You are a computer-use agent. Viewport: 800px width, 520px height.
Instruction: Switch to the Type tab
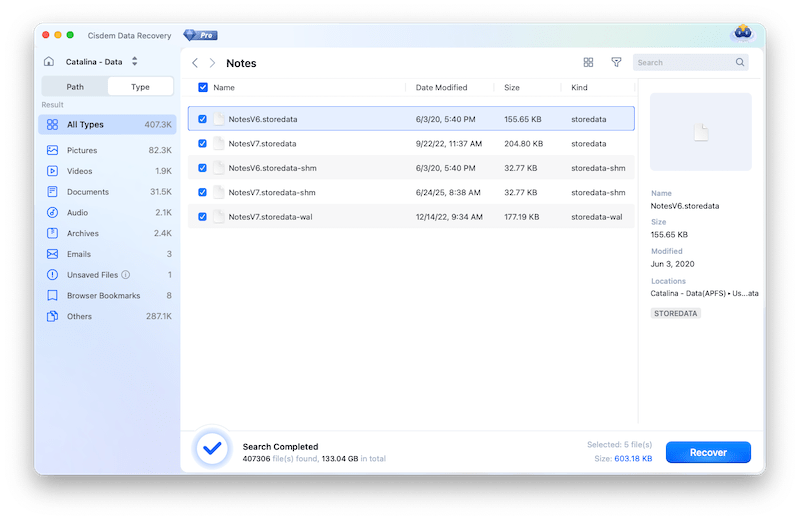[x=140, y=87]
